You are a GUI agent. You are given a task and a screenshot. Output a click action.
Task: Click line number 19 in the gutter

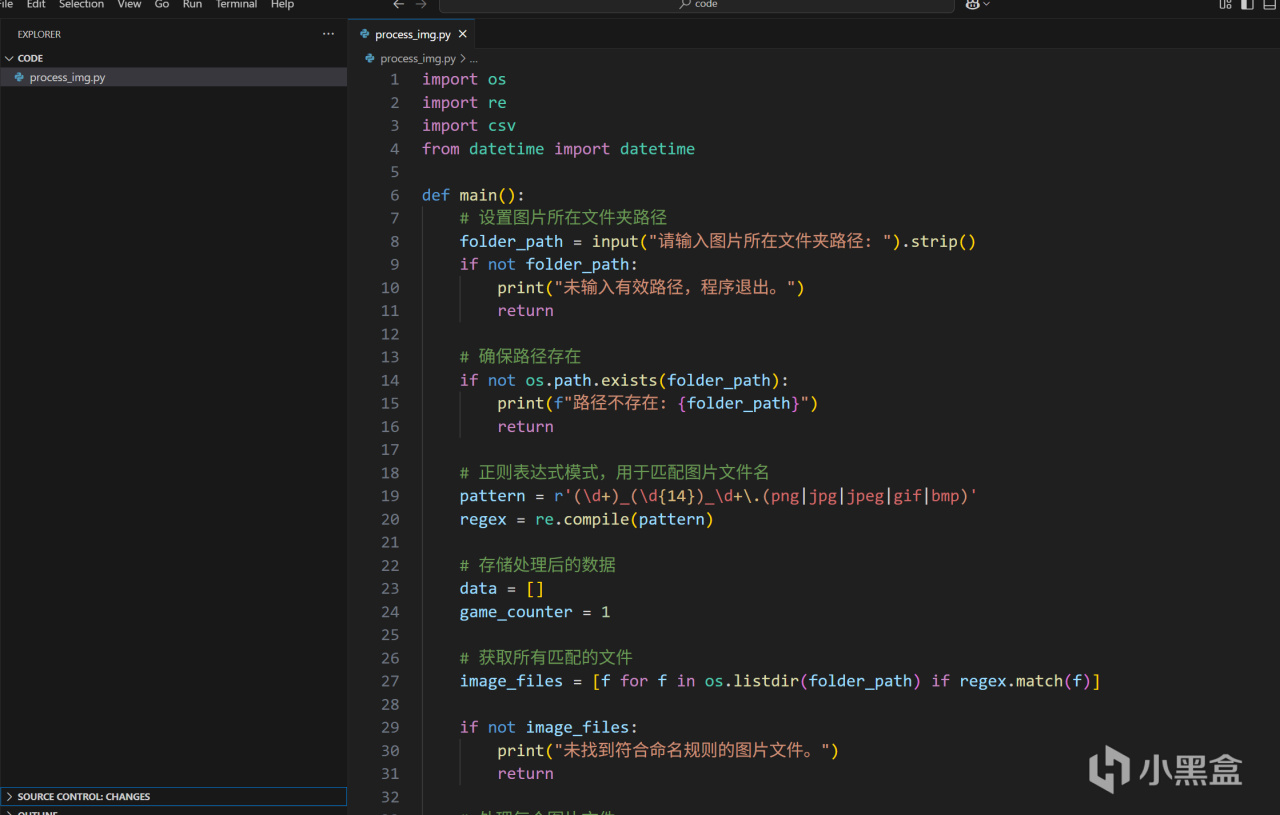coord(390,496)
